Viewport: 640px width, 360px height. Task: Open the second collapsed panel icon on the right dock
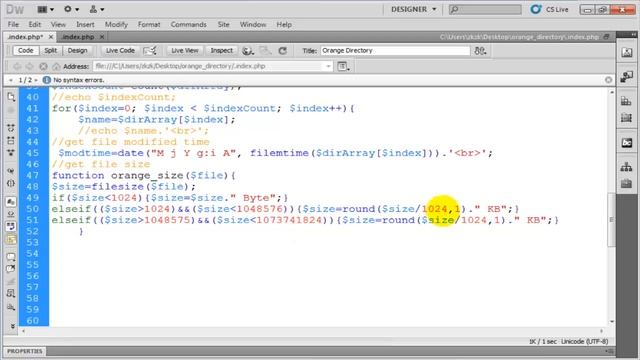(x=627, y=76)
